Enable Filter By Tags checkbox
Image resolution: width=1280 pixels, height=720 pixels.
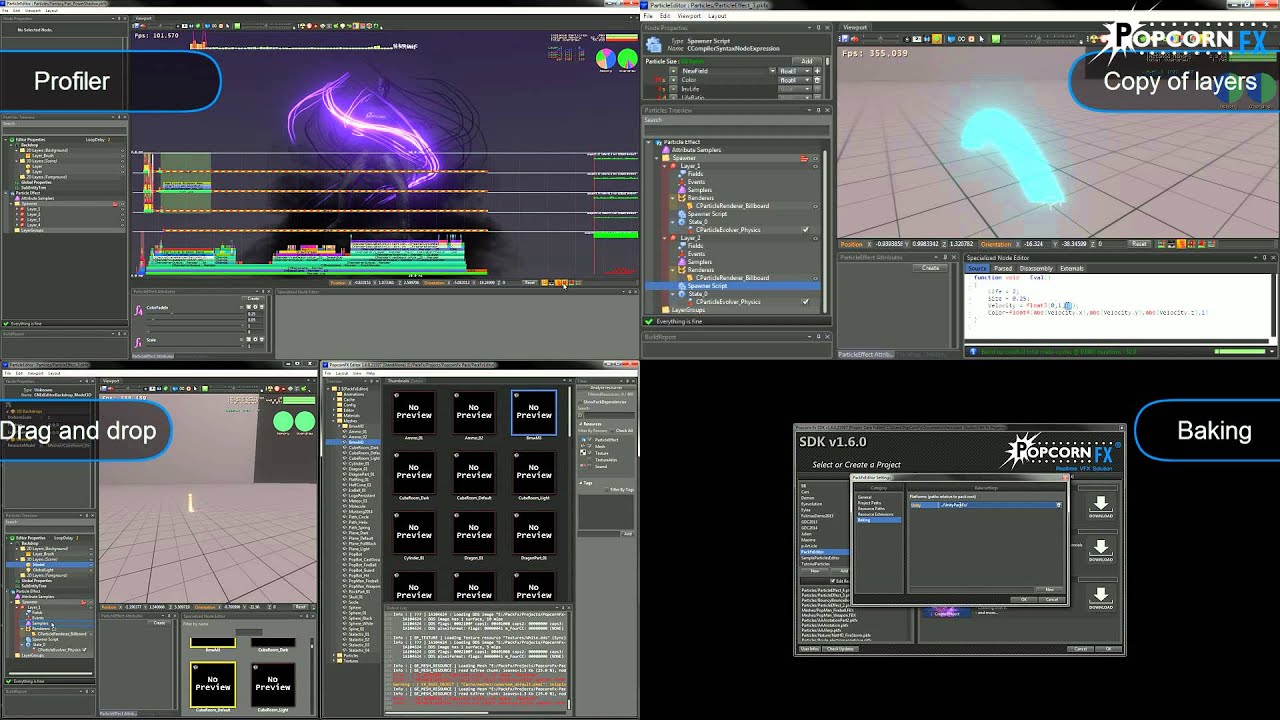(x=607, y=490)
